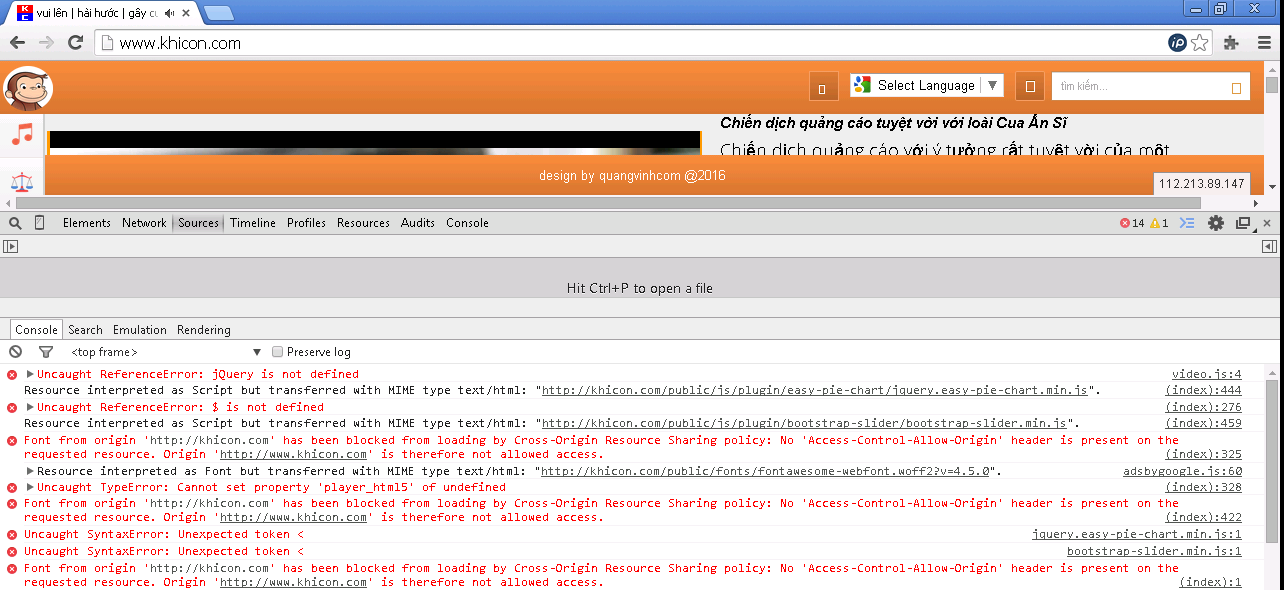Switch to the Audits panel

418,223
